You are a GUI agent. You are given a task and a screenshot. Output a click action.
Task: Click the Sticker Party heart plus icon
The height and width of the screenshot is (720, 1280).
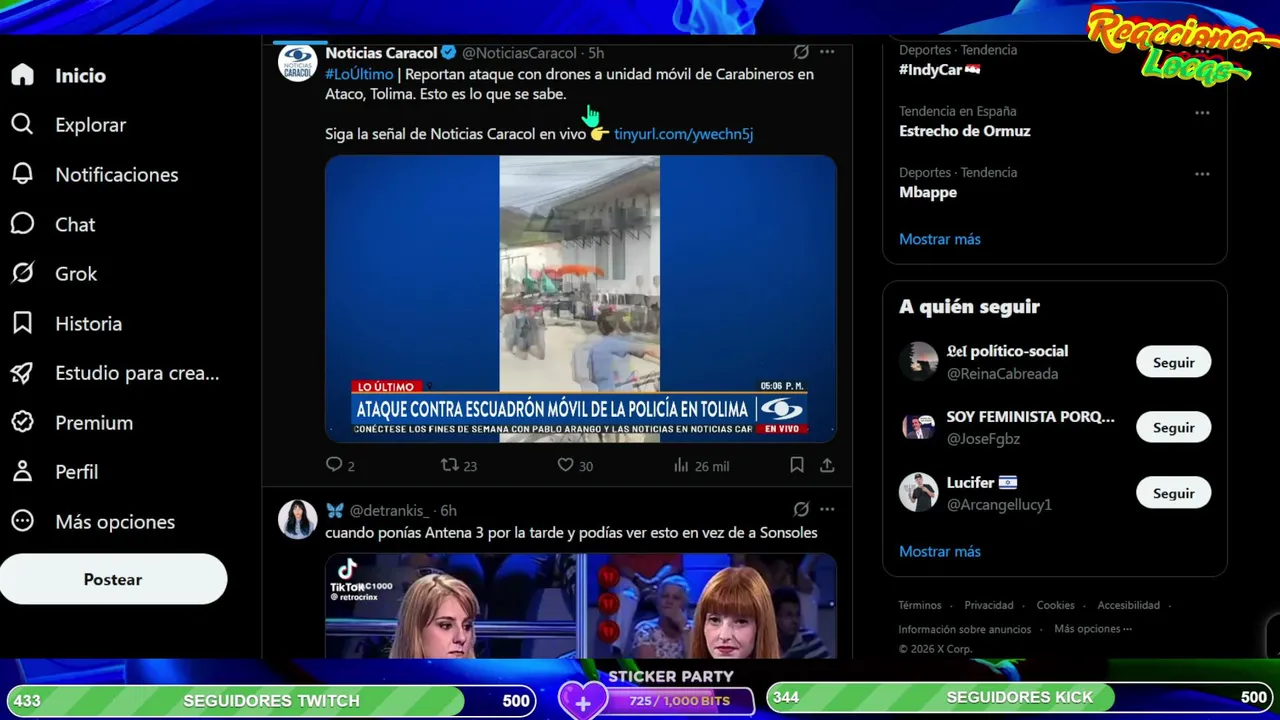pyautogui.click(x=582, y=702)
